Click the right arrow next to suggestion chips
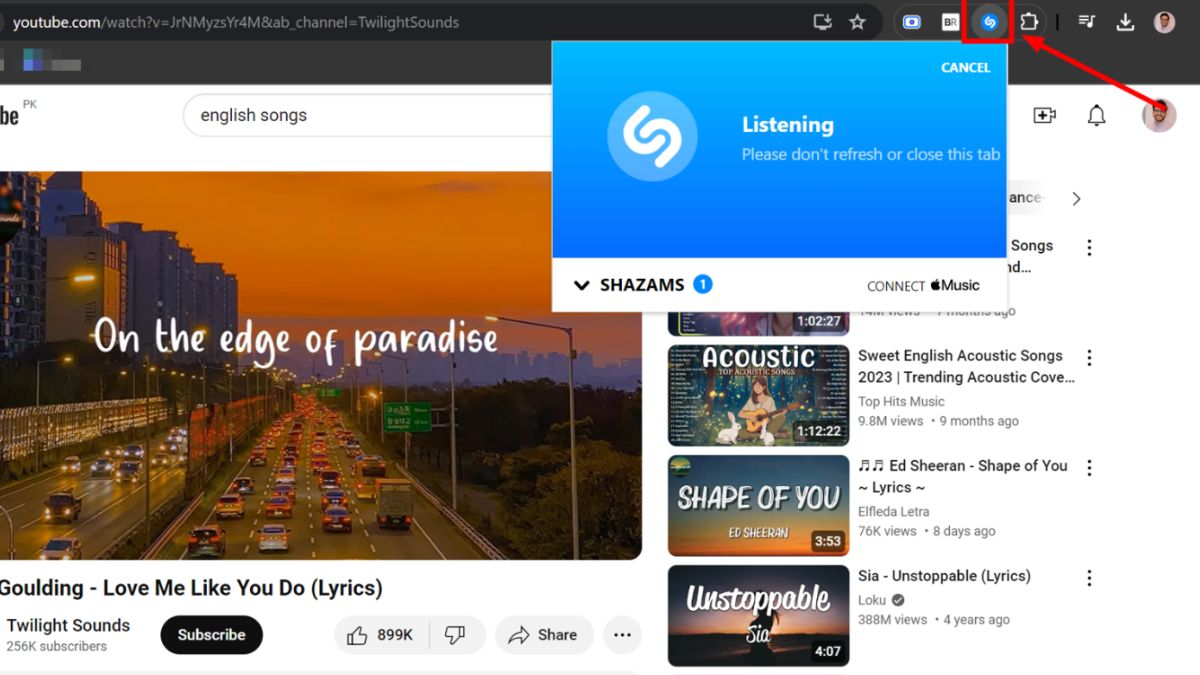This screenshot has height=675, width=1200. (x=1076, y=198)
